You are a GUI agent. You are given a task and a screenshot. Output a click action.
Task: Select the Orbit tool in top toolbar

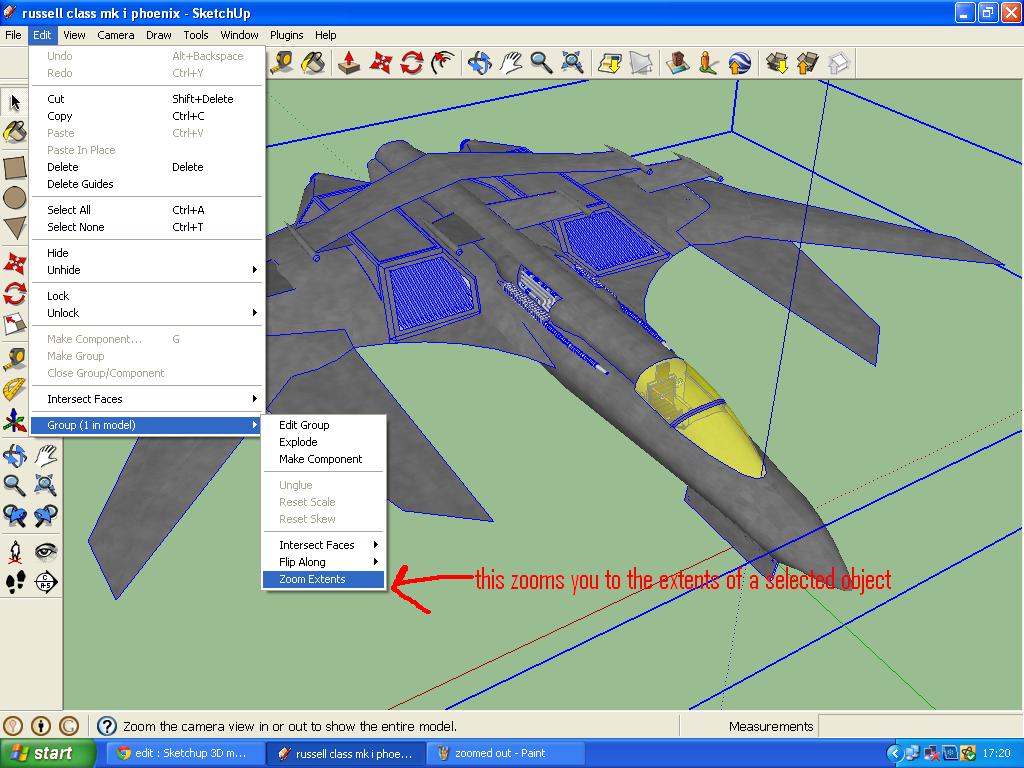(479, 63)
